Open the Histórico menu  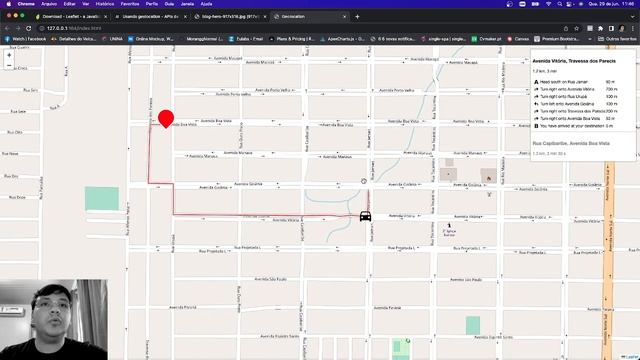point(104,4)
